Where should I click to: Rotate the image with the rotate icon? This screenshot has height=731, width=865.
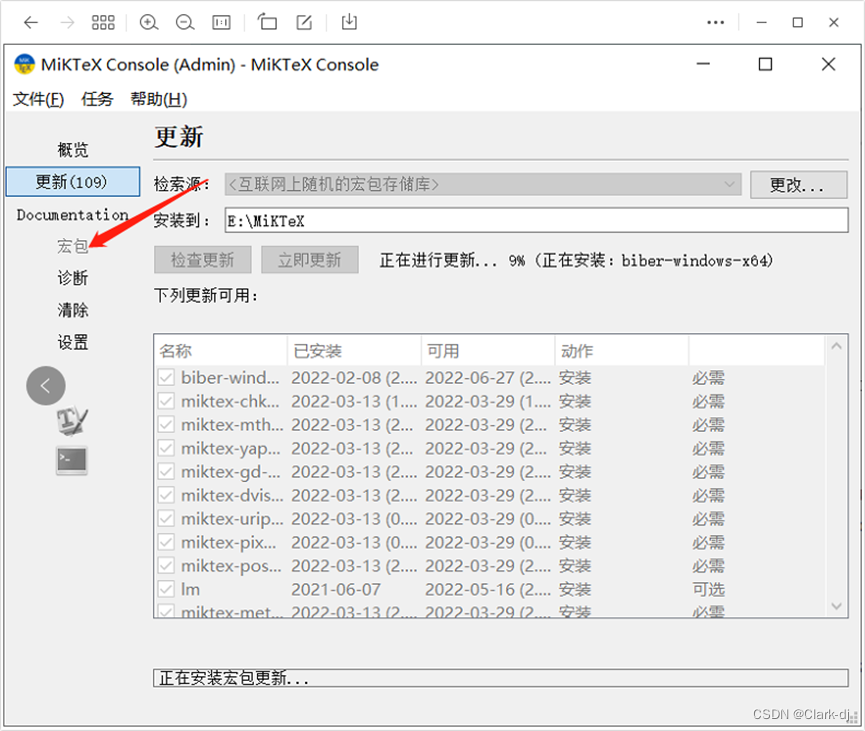(x=268, y=22)
